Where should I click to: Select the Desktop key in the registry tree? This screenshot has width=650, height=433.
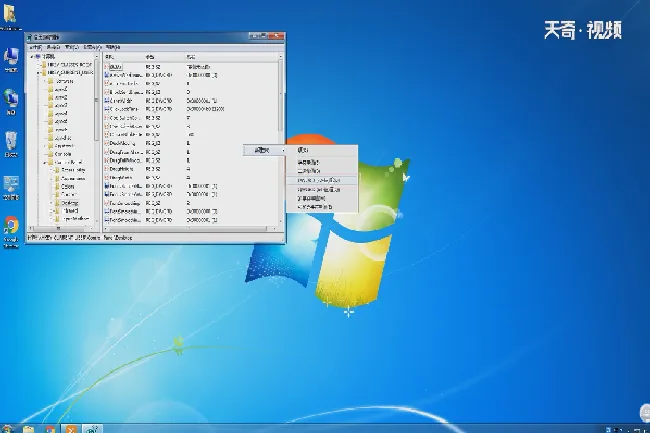[69, 203]
